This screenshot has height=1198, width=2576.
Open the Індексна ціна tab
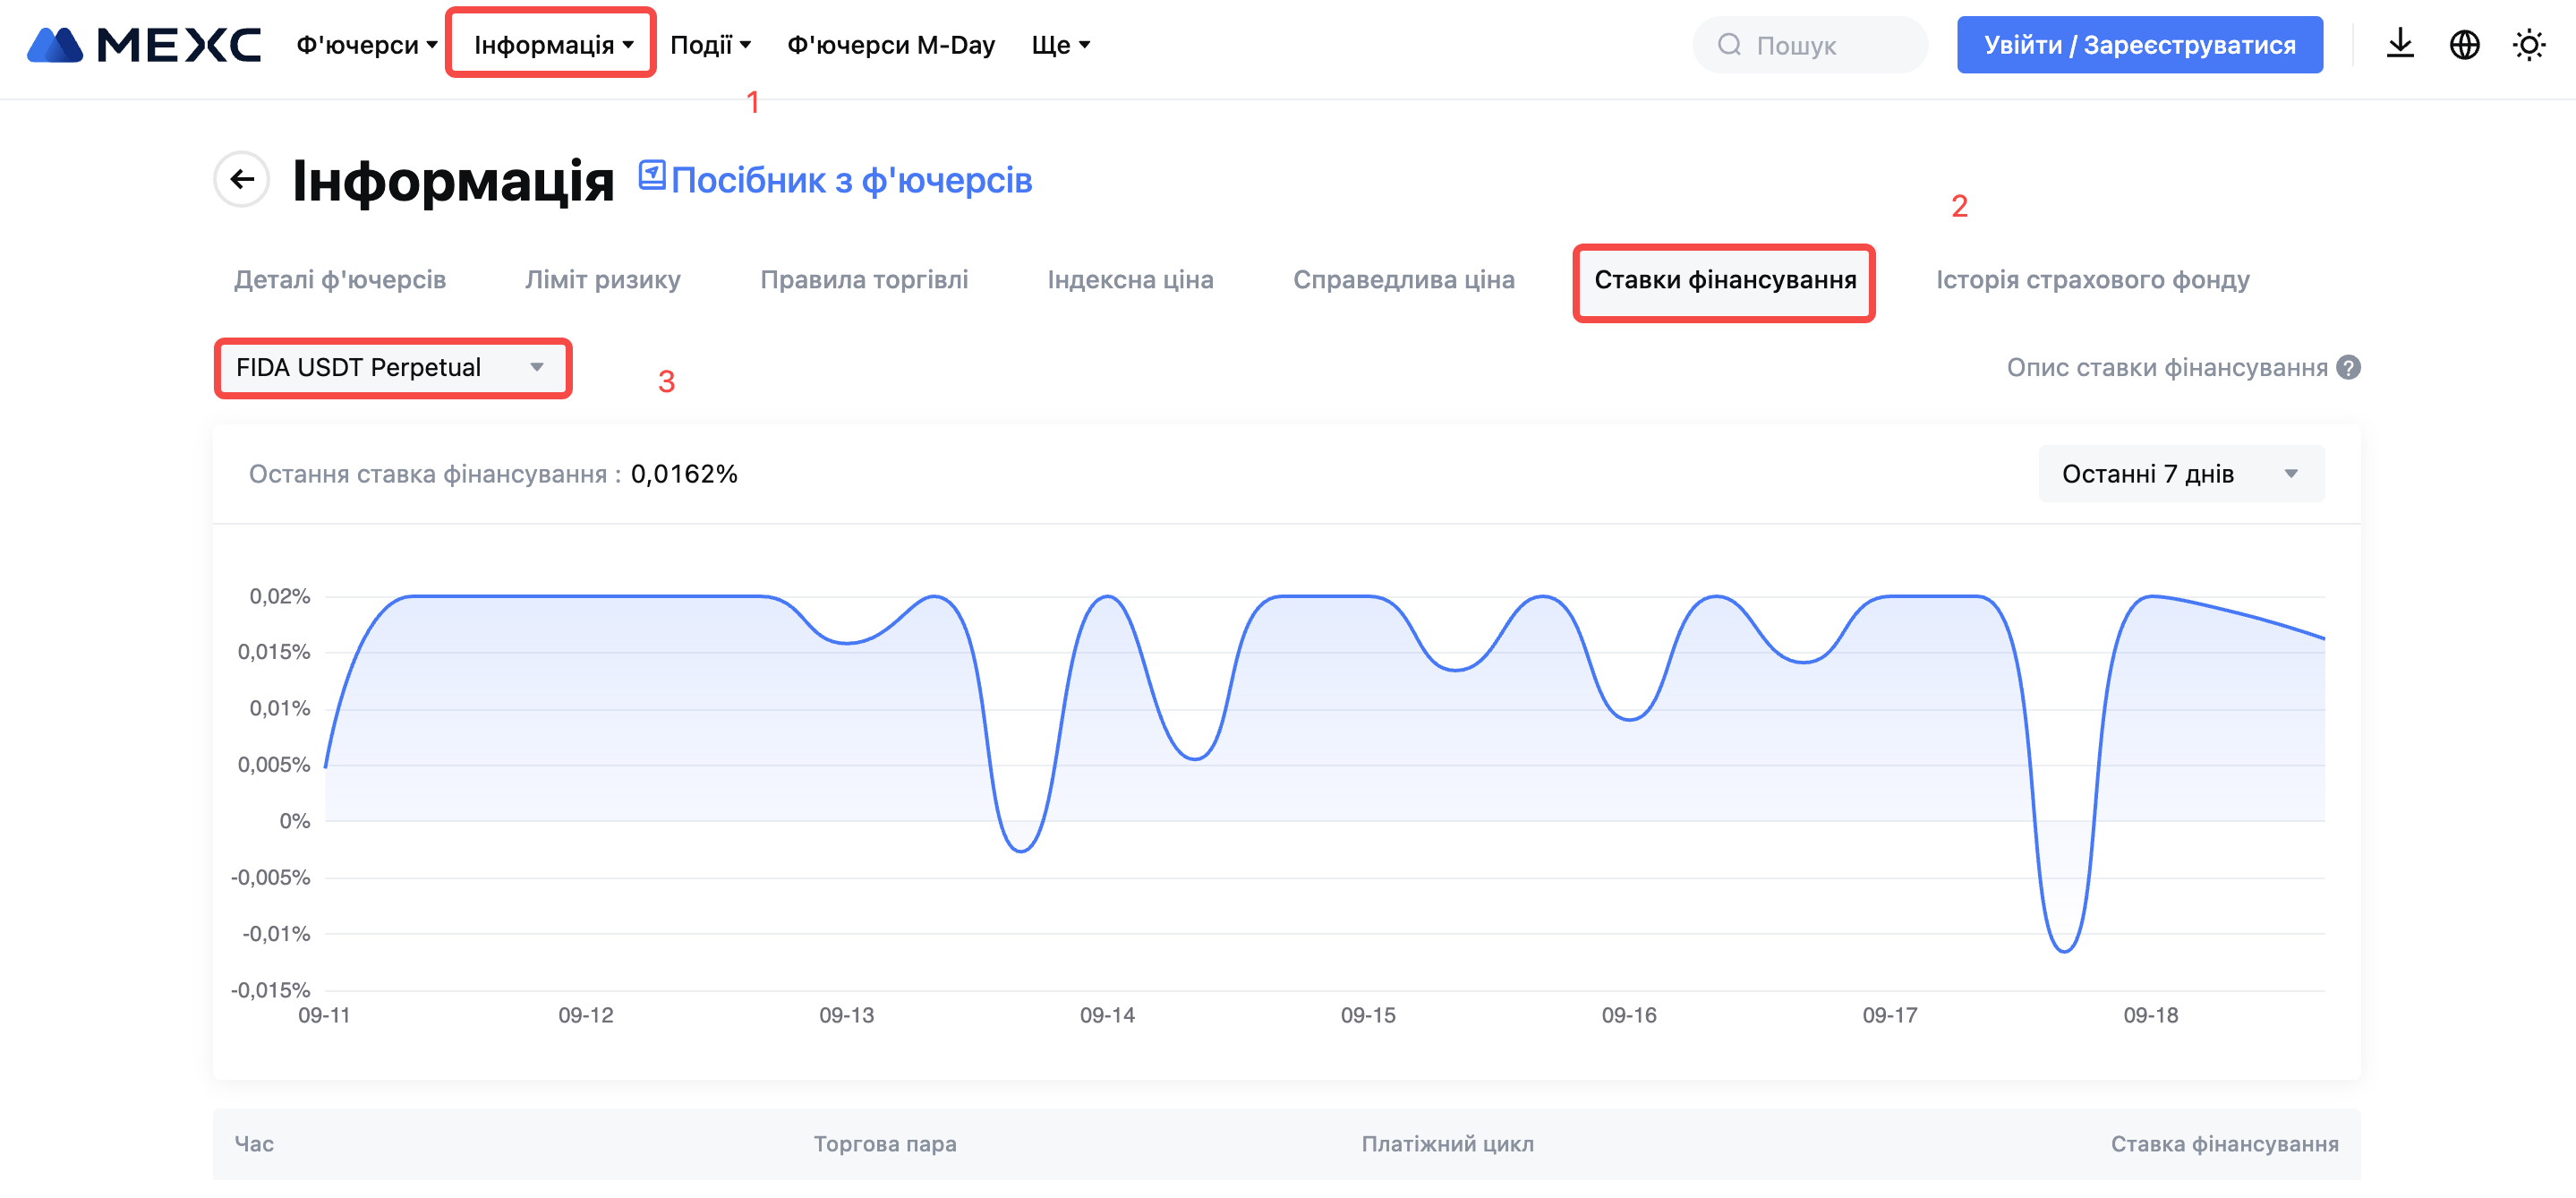(1130, 280)
